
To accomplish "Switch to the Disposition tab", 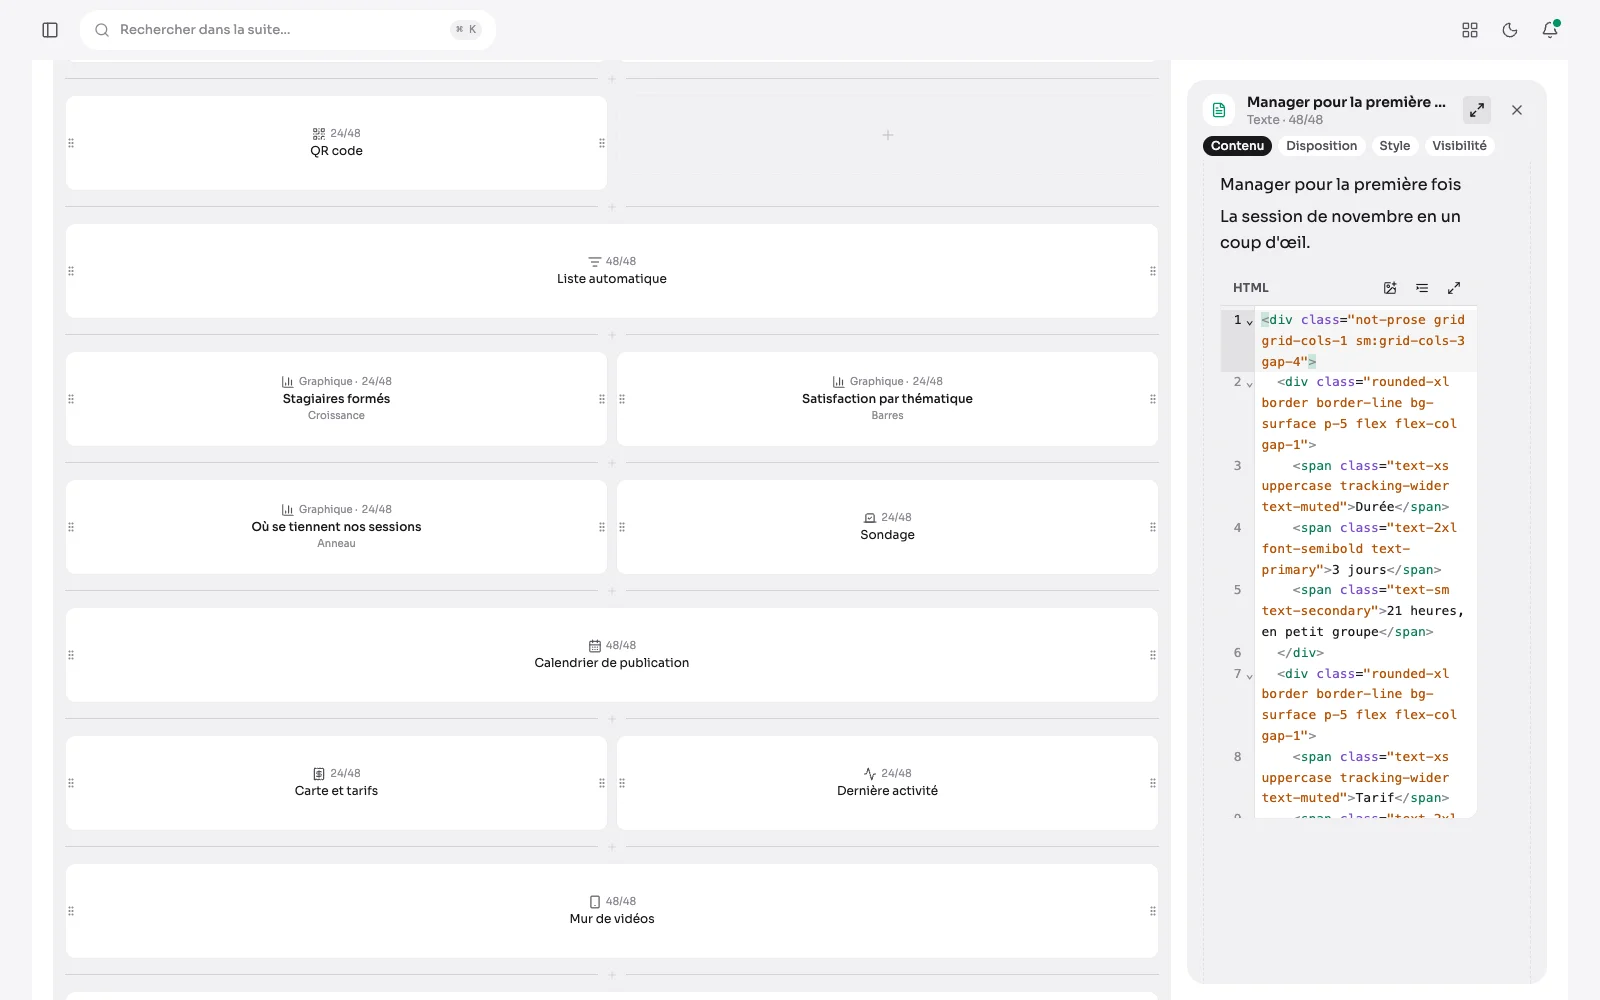I will click(1321, 146).
